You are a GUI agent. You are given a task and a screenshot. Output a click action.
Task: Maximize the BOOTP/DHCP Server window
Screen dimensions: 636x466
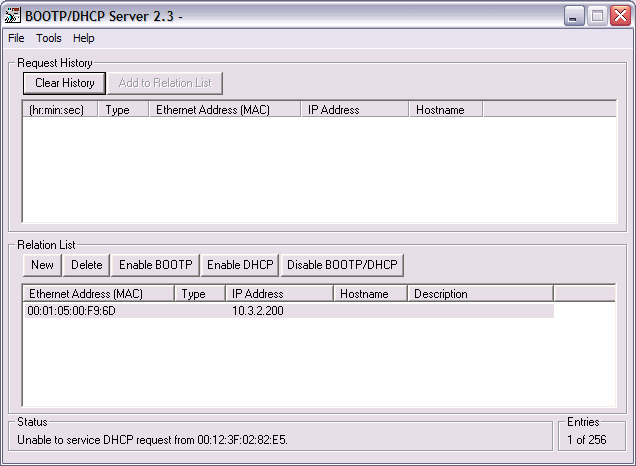[x=597, y=16]
